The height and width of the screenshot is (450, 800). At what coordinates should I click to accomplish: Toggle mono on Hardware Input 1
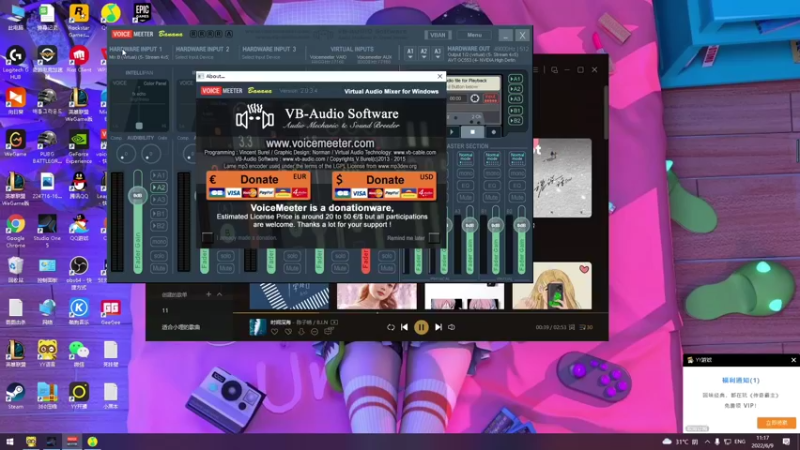click(159, 241)
